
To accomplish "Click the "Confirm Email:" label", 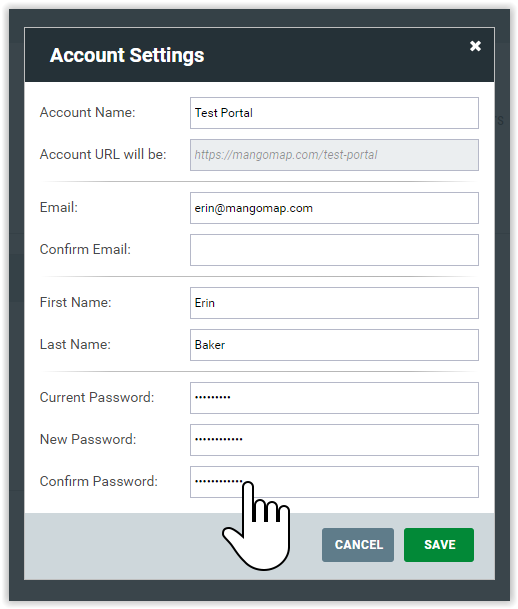I will pyautogui.click(x=85, y=249).
